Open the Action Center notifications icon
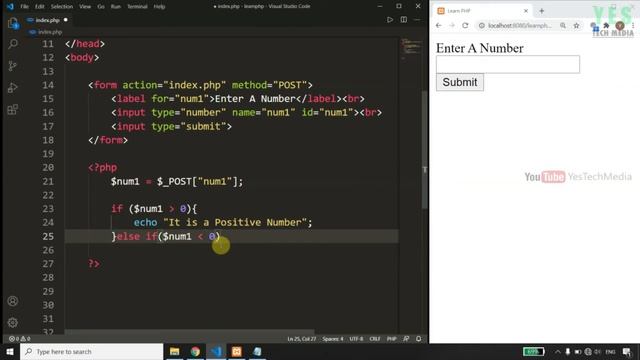The image size is (640, 360). (627, 351)
